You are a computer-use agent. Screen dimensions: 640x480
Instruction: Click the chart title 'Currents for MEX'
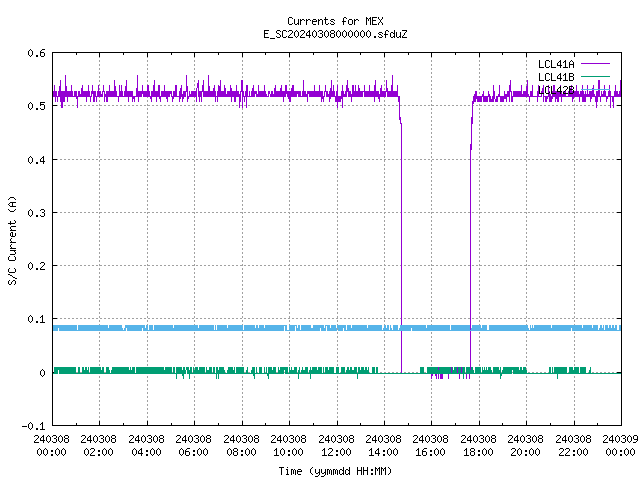[335, 21]
